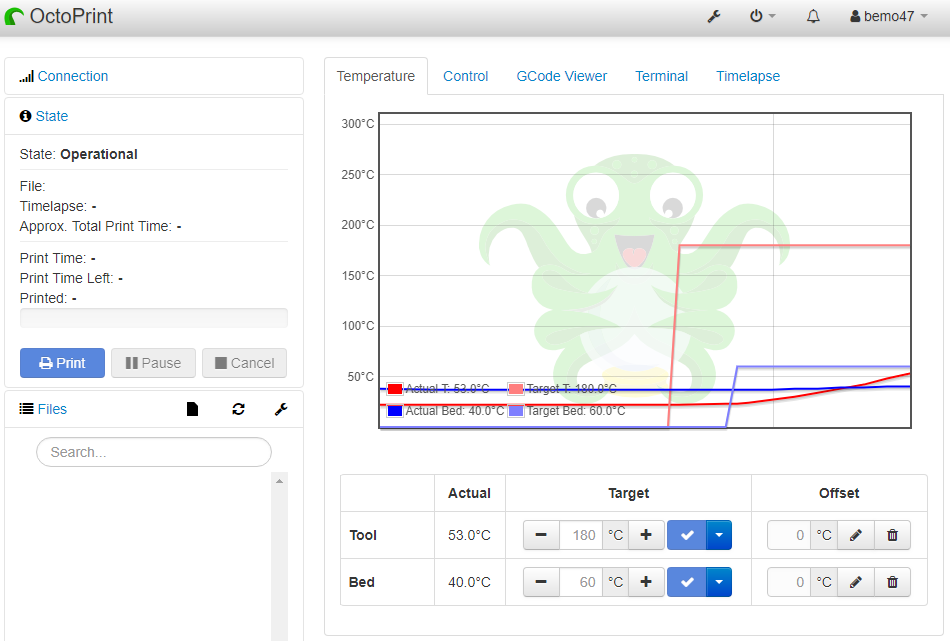This screenshot has width=950, height=641.
Task: Confirm Tool target temperature with checkmark
Action: click(686, 535)
